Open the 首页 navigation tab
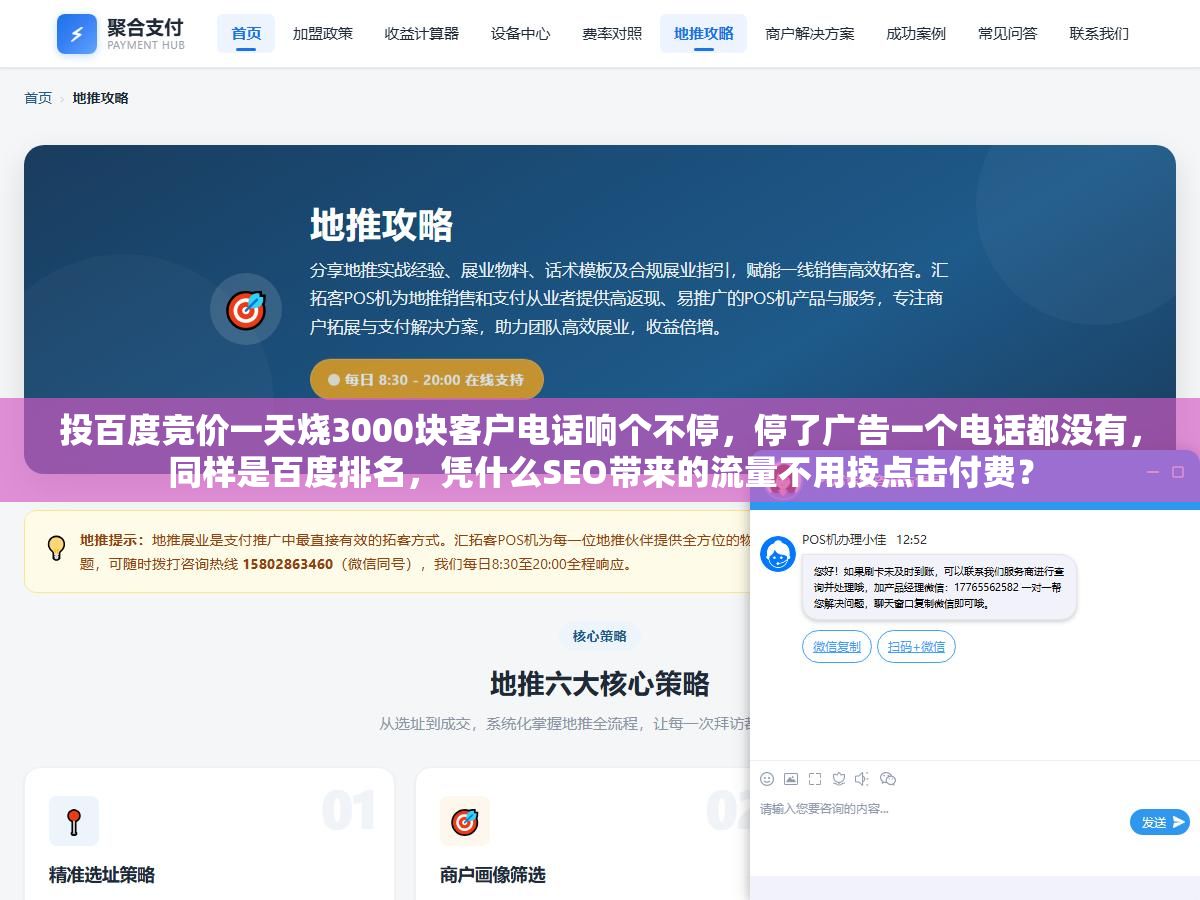Viewport: 1200px width, 900px height. [x=246, y=34]
